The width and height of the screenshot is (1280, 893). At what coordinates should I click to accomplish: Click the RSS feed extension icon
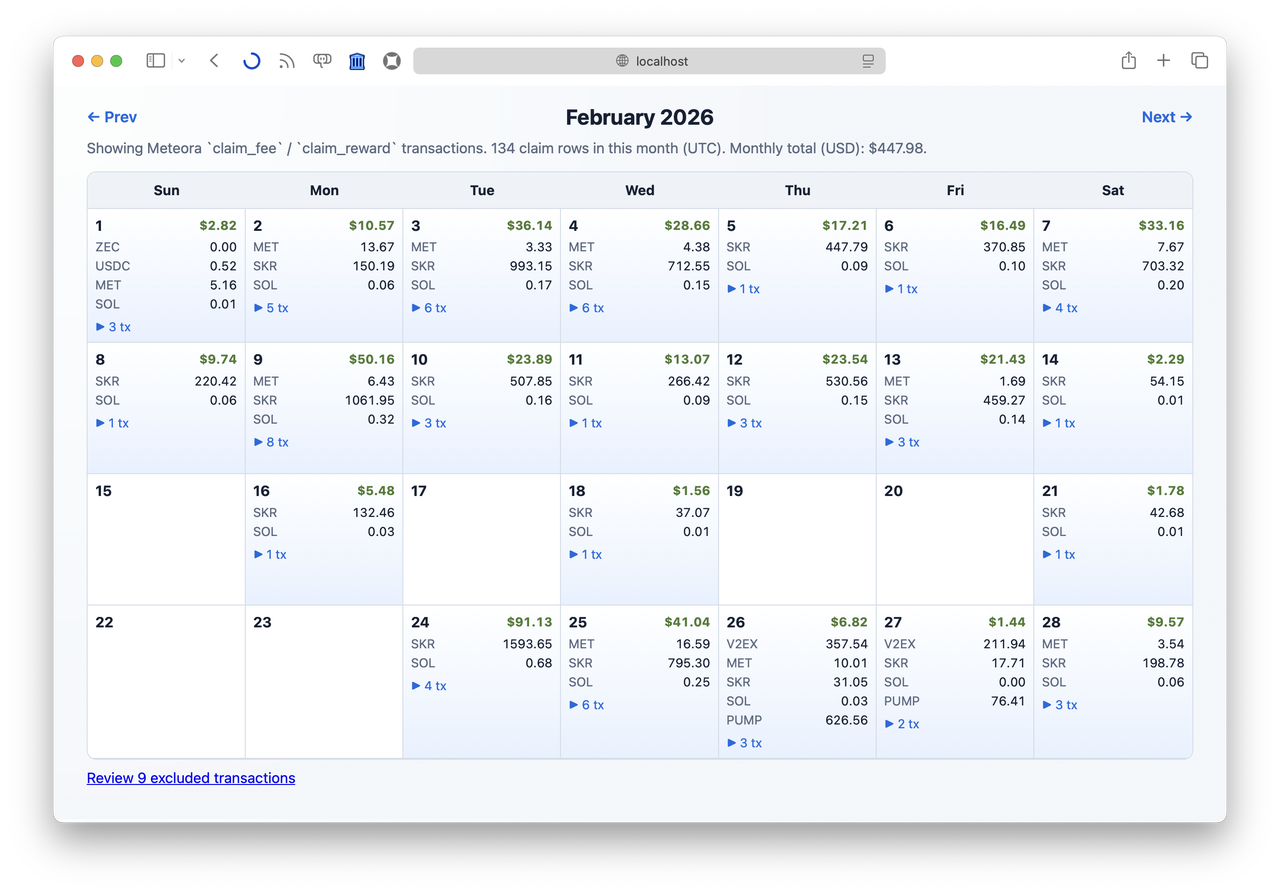[287, 61]
